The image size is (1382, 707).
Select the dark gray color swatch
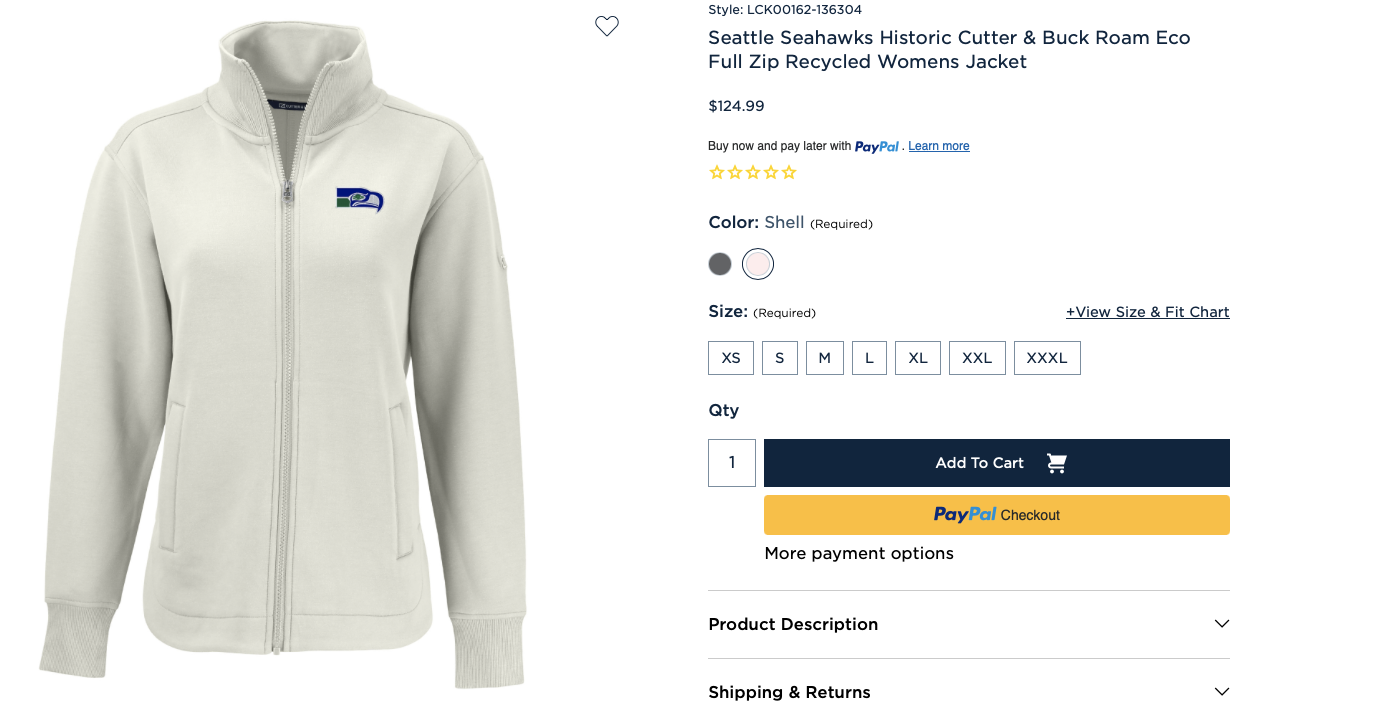(720, 264)
